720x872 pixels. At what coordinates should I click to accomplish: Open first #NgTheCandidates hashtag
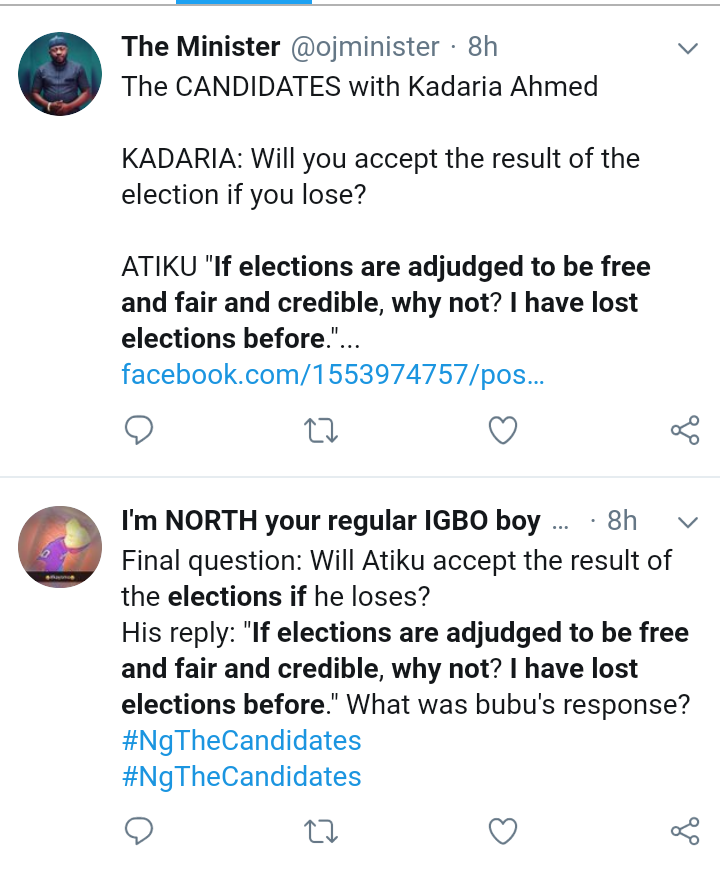[241, 741]
